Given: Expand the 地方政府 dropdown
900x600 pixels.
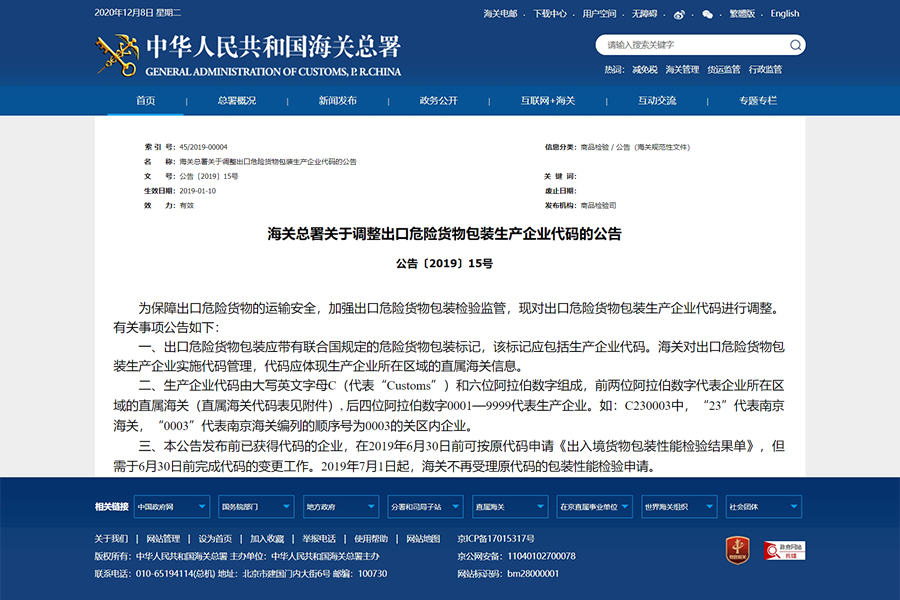Looking at the screenshot, I should [x=341, y=506].
